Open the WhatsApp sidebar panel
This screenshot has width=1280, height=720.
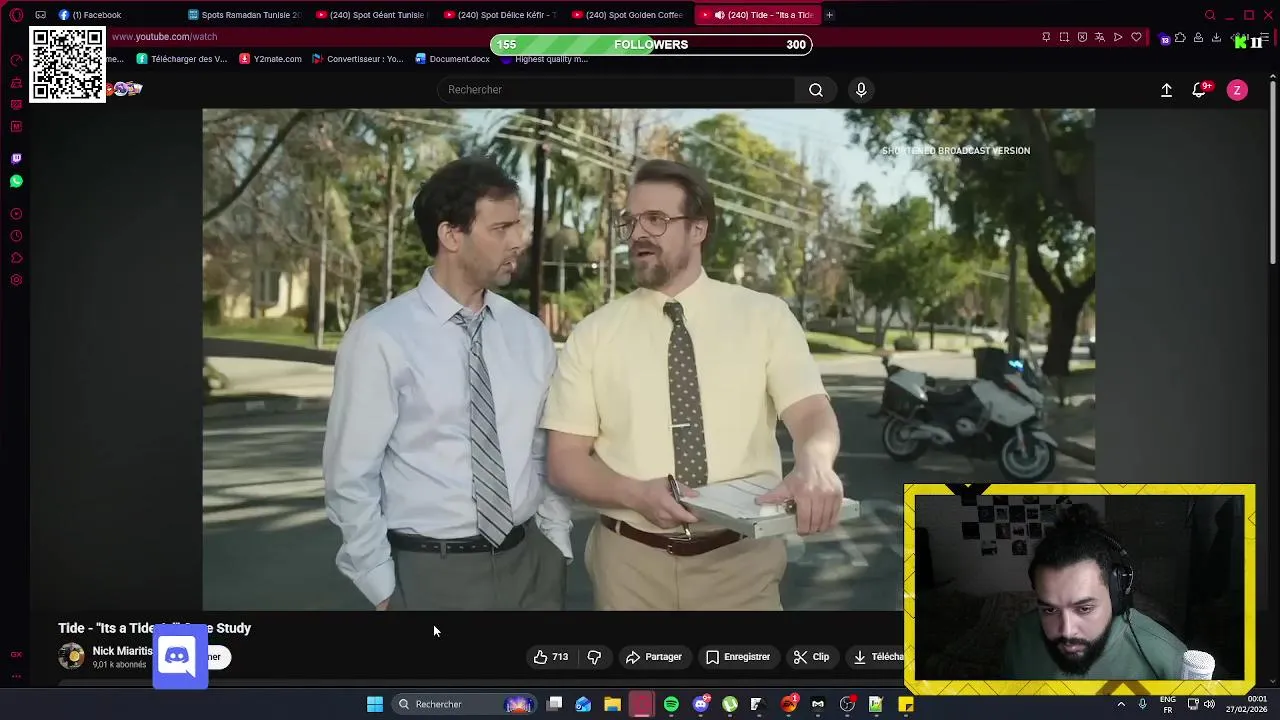[x=16, y=181]
